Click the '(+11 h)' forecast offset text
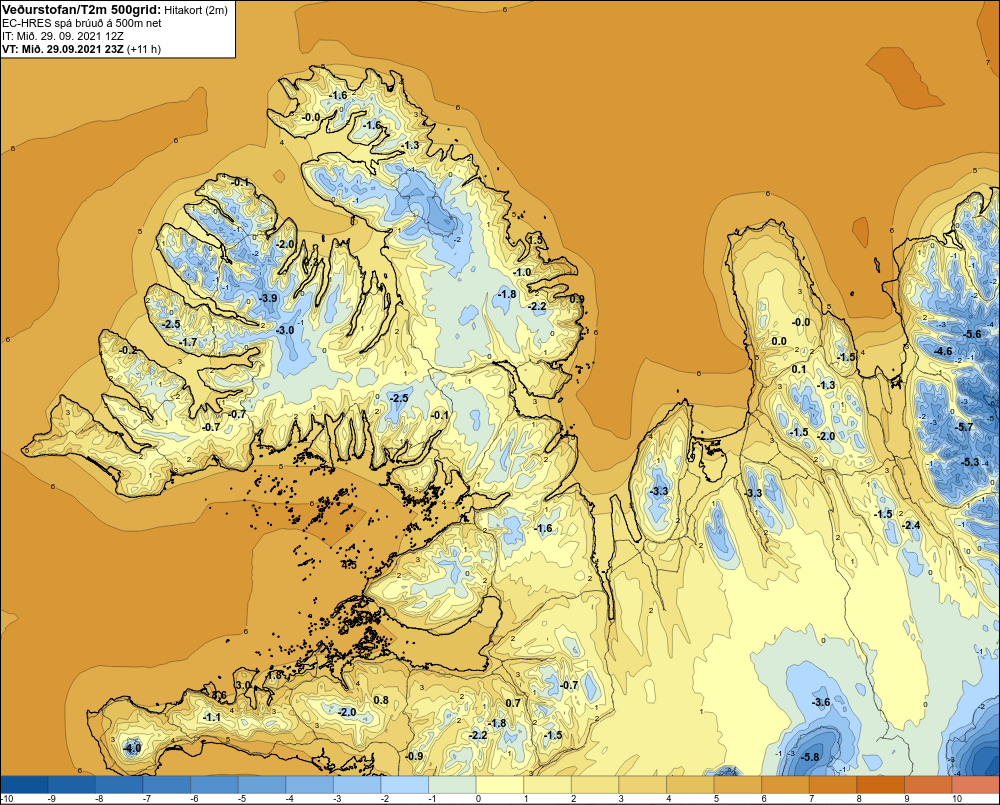The height and width of the screenshot is (805, 1000). pos(144,49)
